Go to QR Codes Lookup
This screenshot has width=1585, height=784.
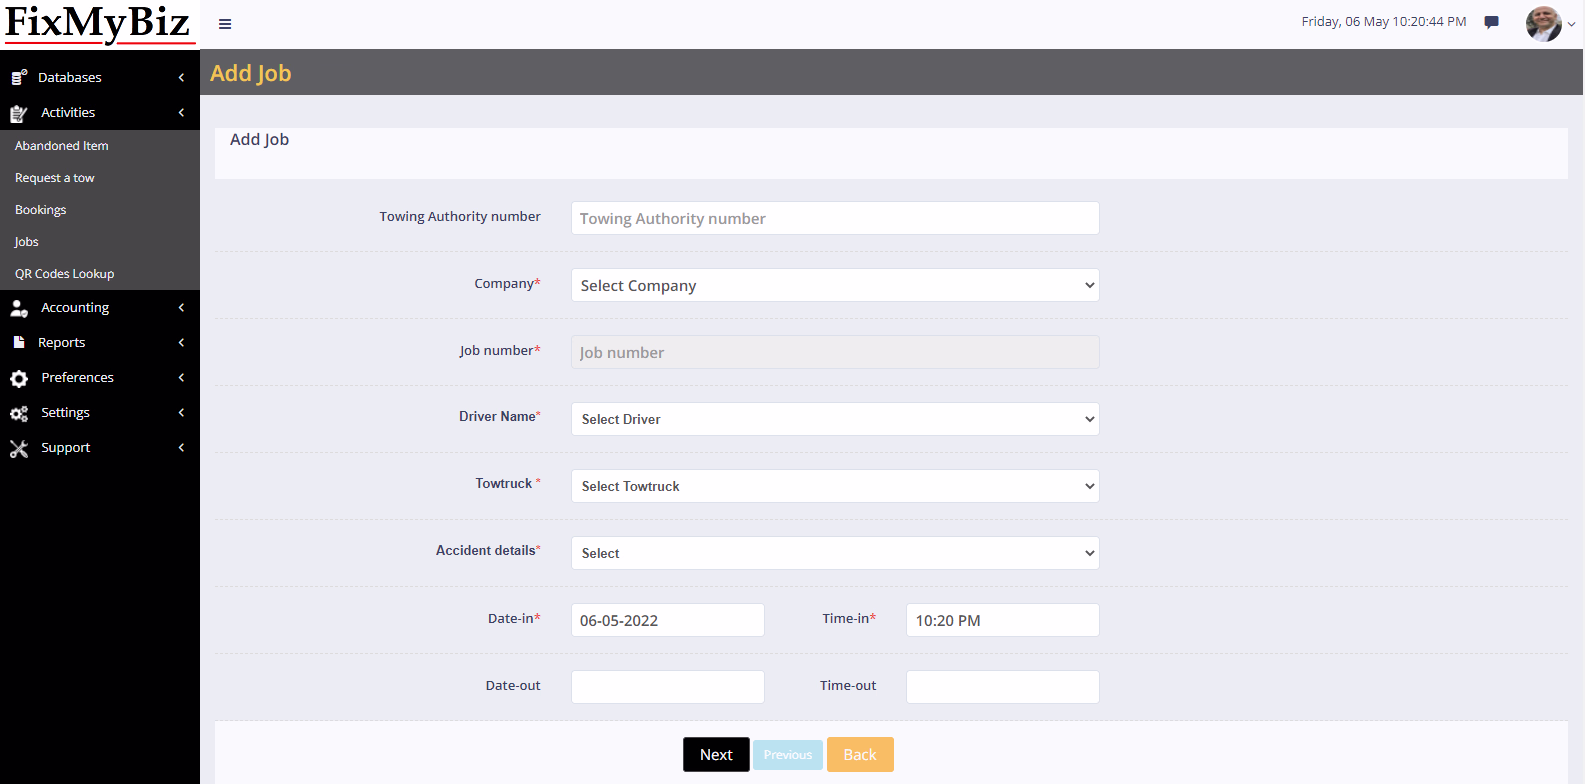[x=64, y=274]
